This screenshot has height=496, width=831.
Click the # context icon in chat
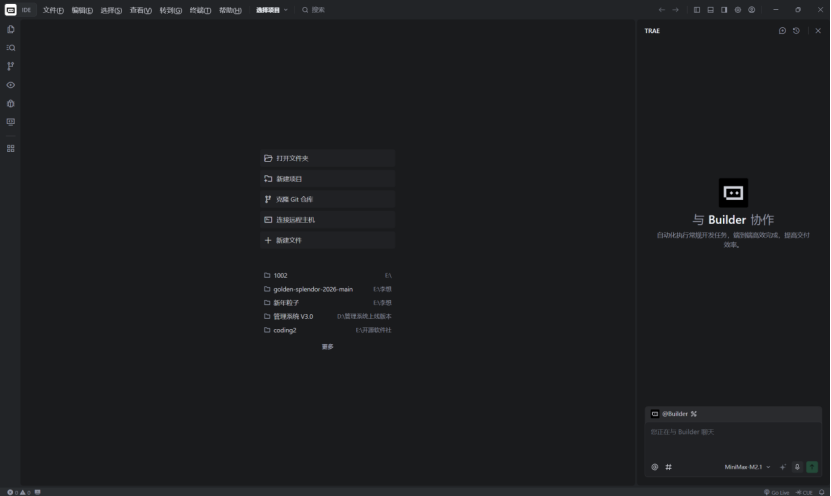click(669, 467)
